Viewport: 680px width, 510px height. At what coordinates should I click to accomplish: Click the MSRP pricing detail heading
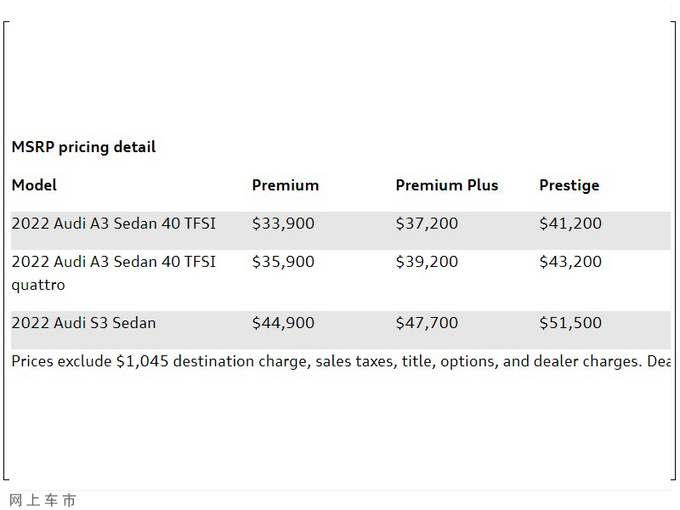[83, 147]
